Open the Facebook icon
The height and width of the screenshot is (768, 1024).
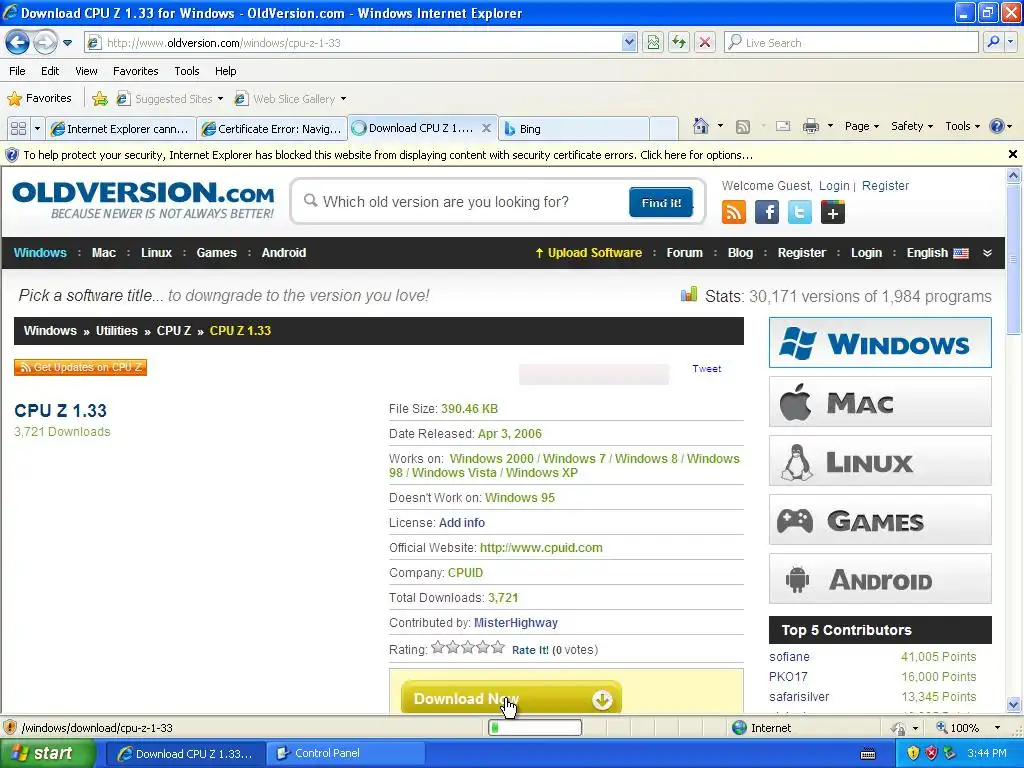coord(767,212)
